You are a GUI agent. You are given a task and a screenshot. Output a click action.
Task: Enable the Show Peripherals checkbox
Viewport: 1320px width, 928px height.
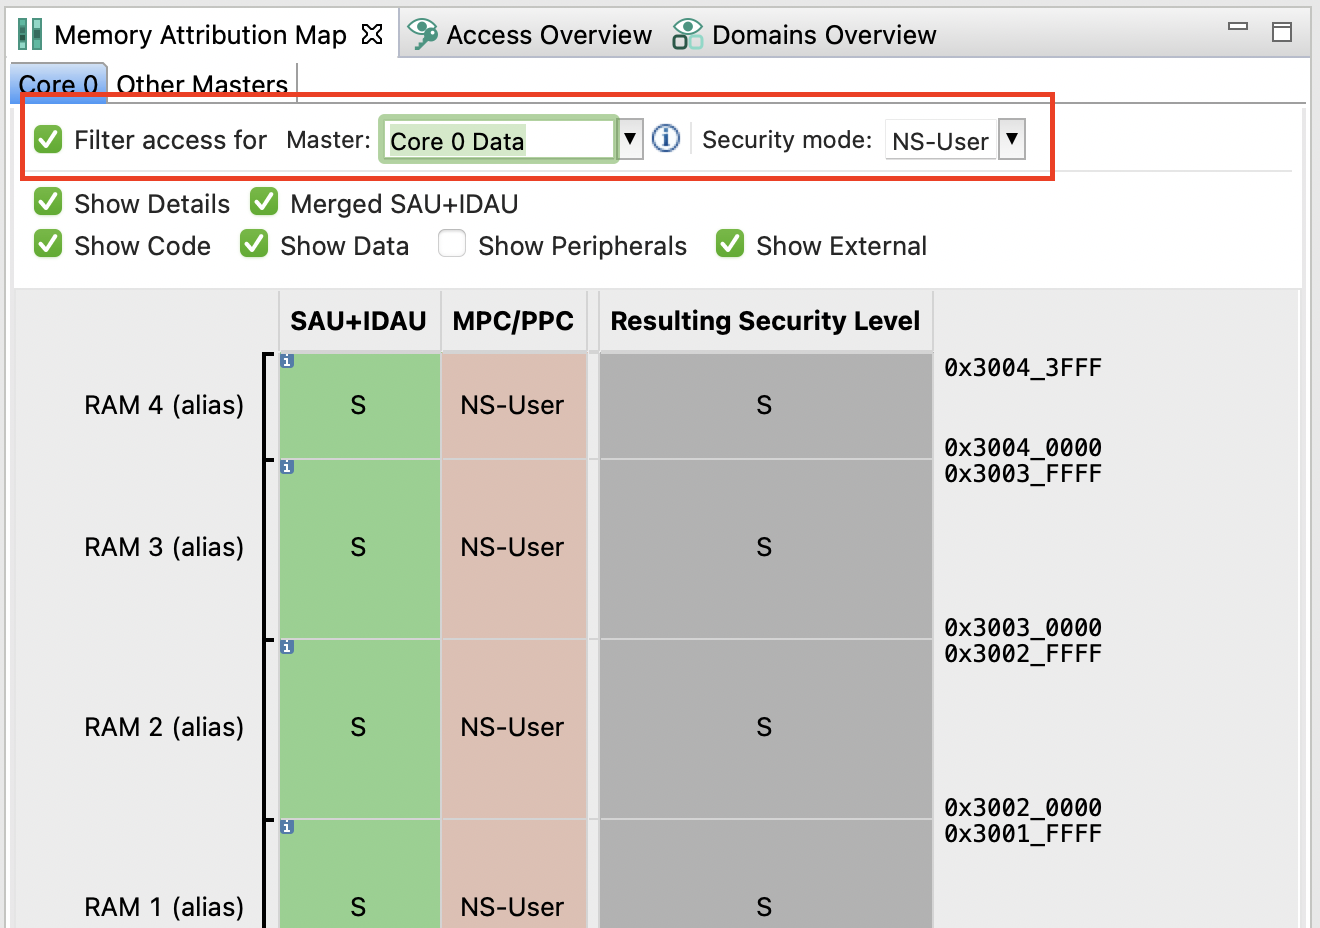pos(452,243)
